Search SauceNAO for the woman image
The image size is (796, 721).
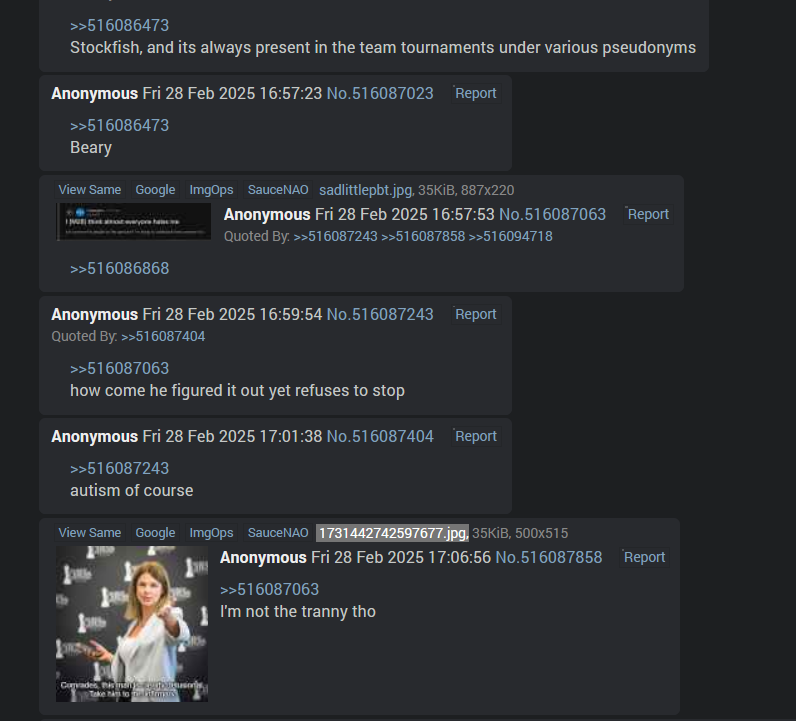(278, 533)
